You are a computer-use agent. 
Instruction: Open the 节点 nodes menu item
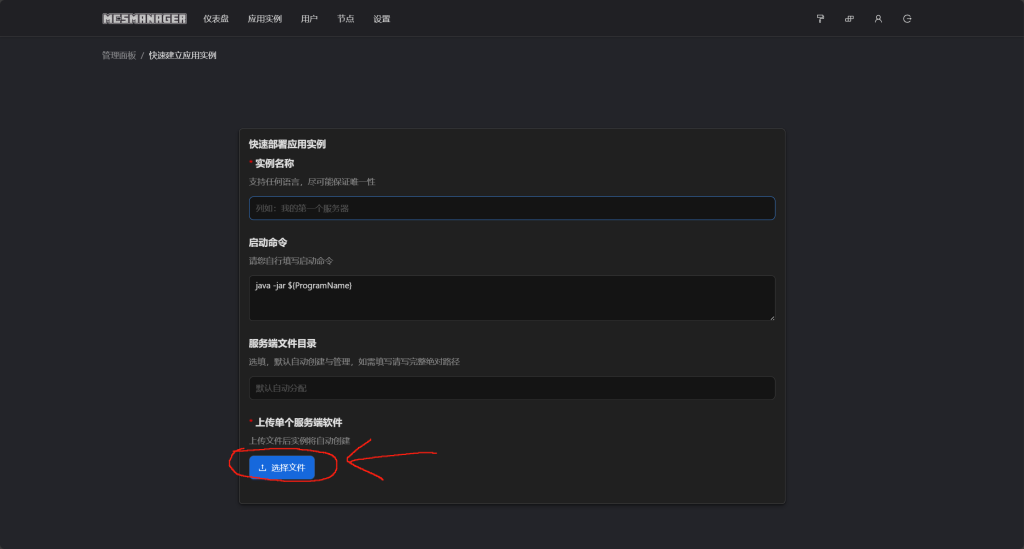click(345, 19)
